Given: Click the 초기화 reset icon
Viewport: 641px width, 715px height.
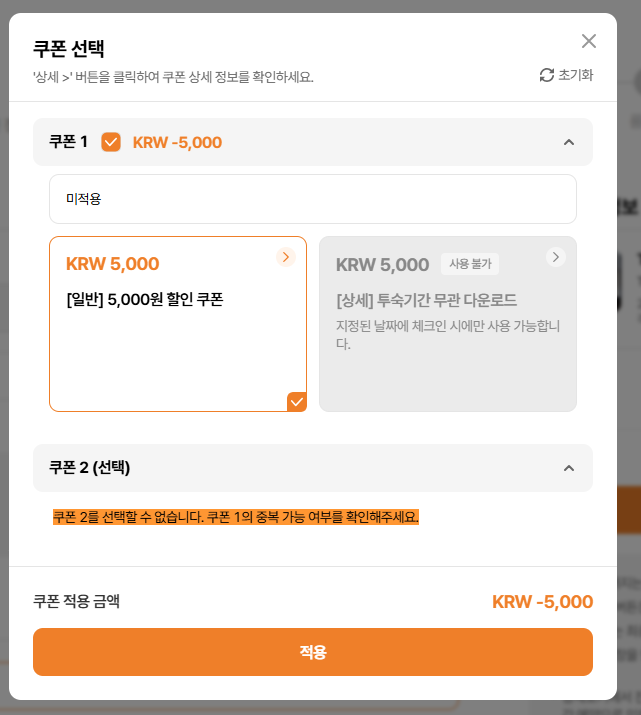Looking at the screenshot, I should tap(546, 75).
